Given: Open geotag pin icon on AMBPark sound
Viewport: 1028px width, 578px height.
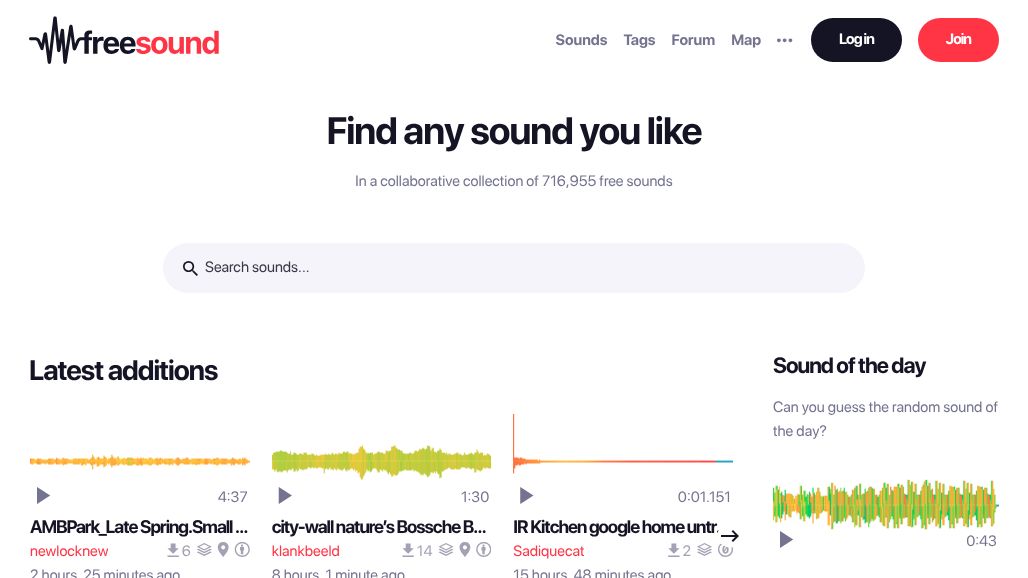Looking at the screenshot, I should [222, 549].
